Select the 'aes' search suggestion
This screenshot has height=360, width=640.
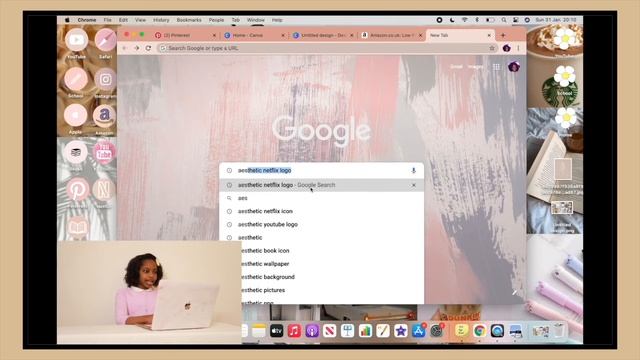322,198
